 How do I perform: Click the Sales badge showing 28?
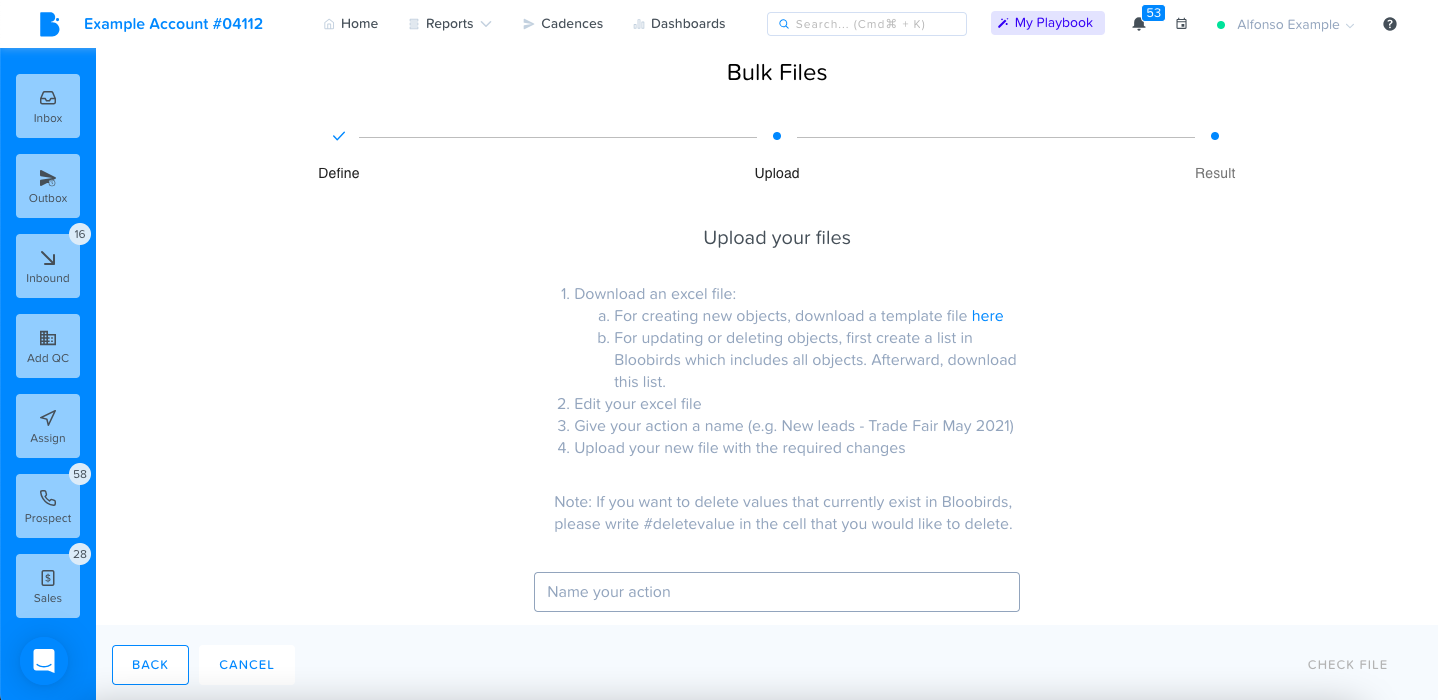(80, 554)
